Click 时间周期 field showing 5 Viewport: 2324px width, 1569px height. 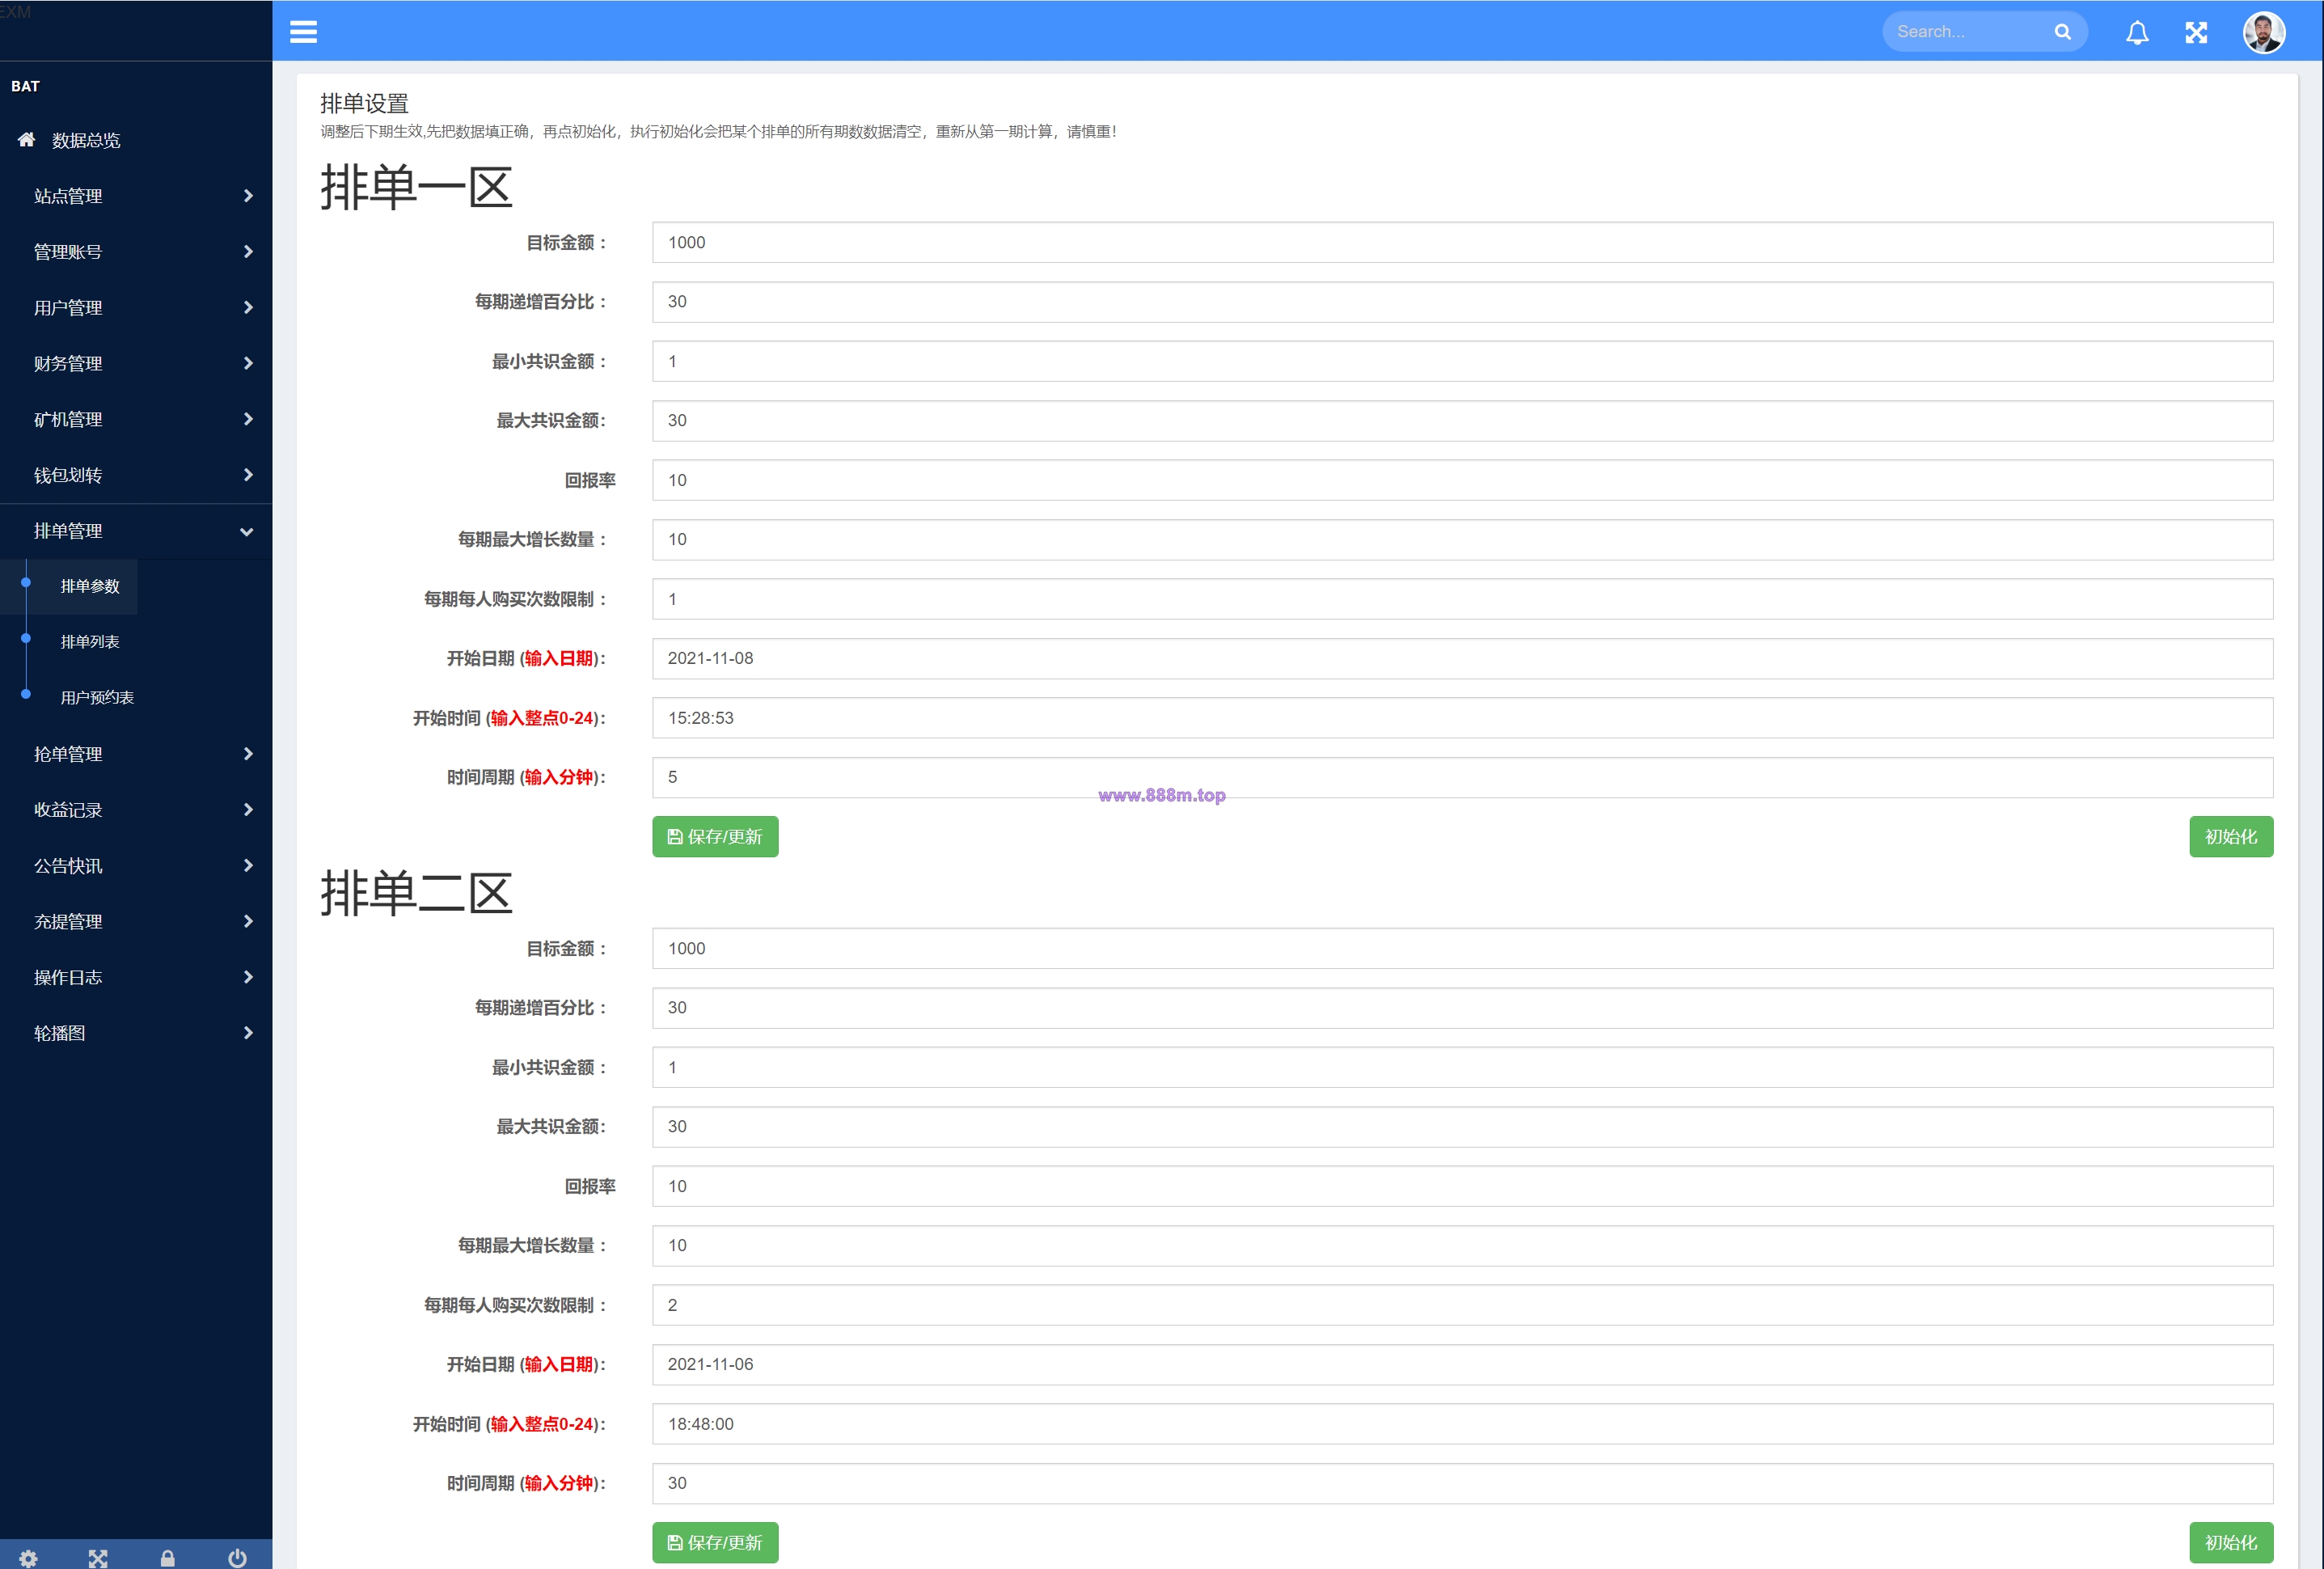tap(1462, 778)
